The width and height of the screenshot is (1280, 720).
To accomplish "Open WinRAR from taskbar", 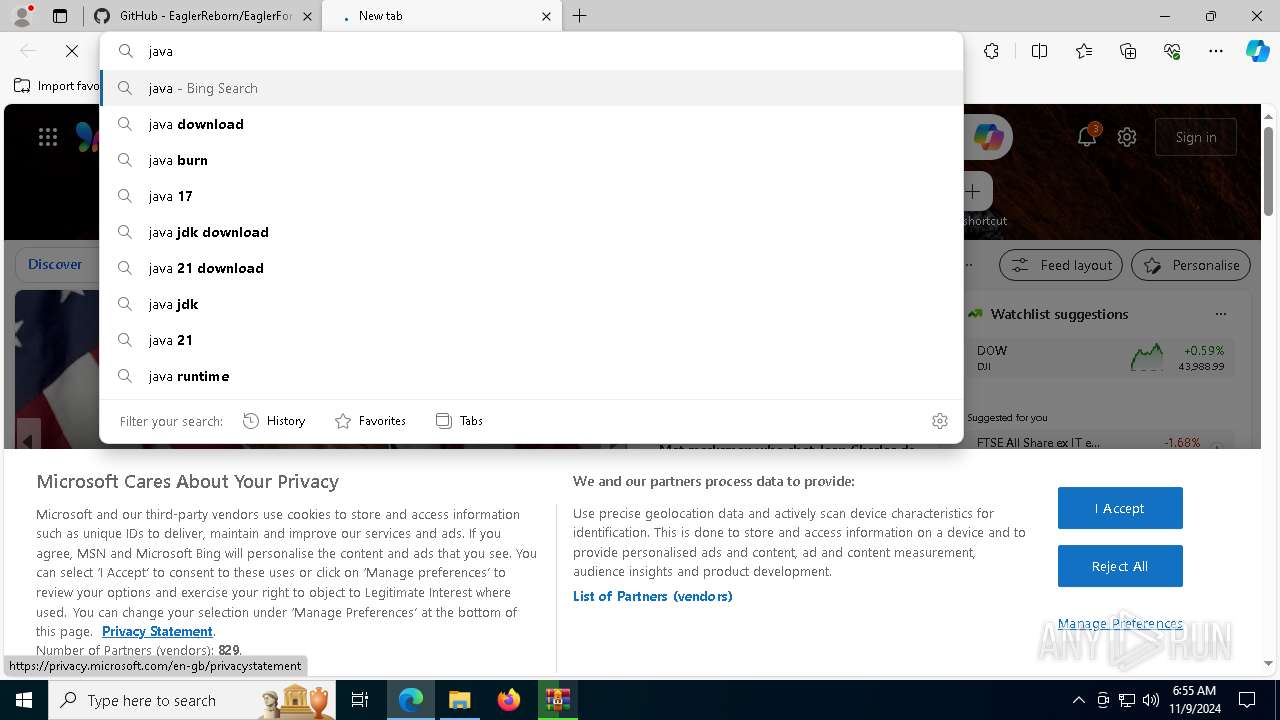I will tap(557, 700).
